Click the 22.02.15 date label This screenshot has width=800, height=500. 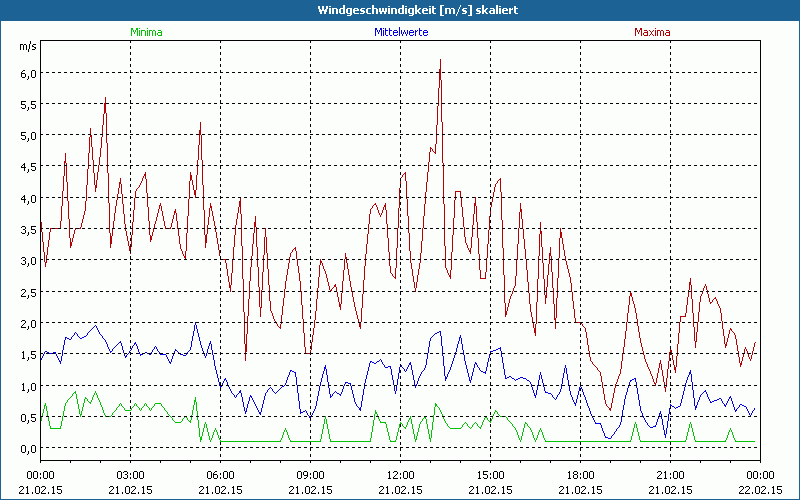click(760, 490)
